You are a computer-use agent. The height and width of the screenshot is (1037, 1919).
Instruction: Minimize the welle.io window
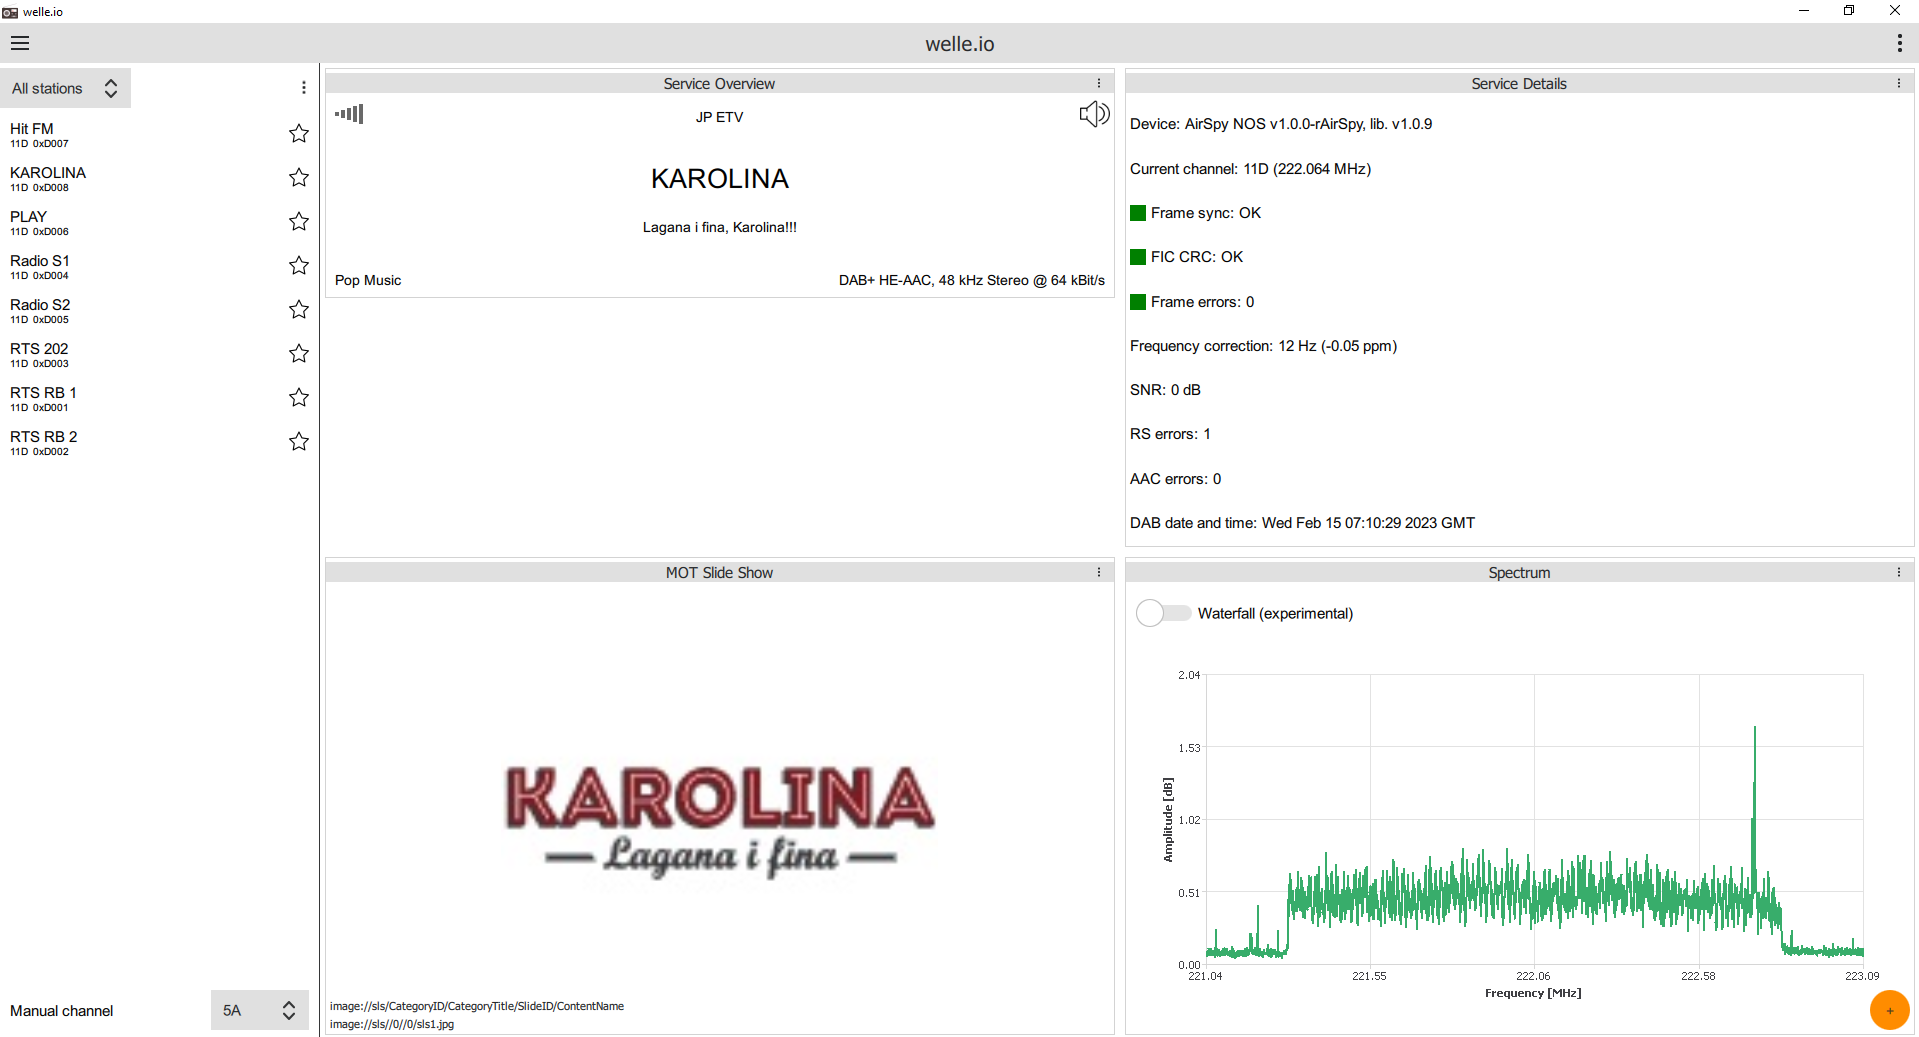[1804, 11]
